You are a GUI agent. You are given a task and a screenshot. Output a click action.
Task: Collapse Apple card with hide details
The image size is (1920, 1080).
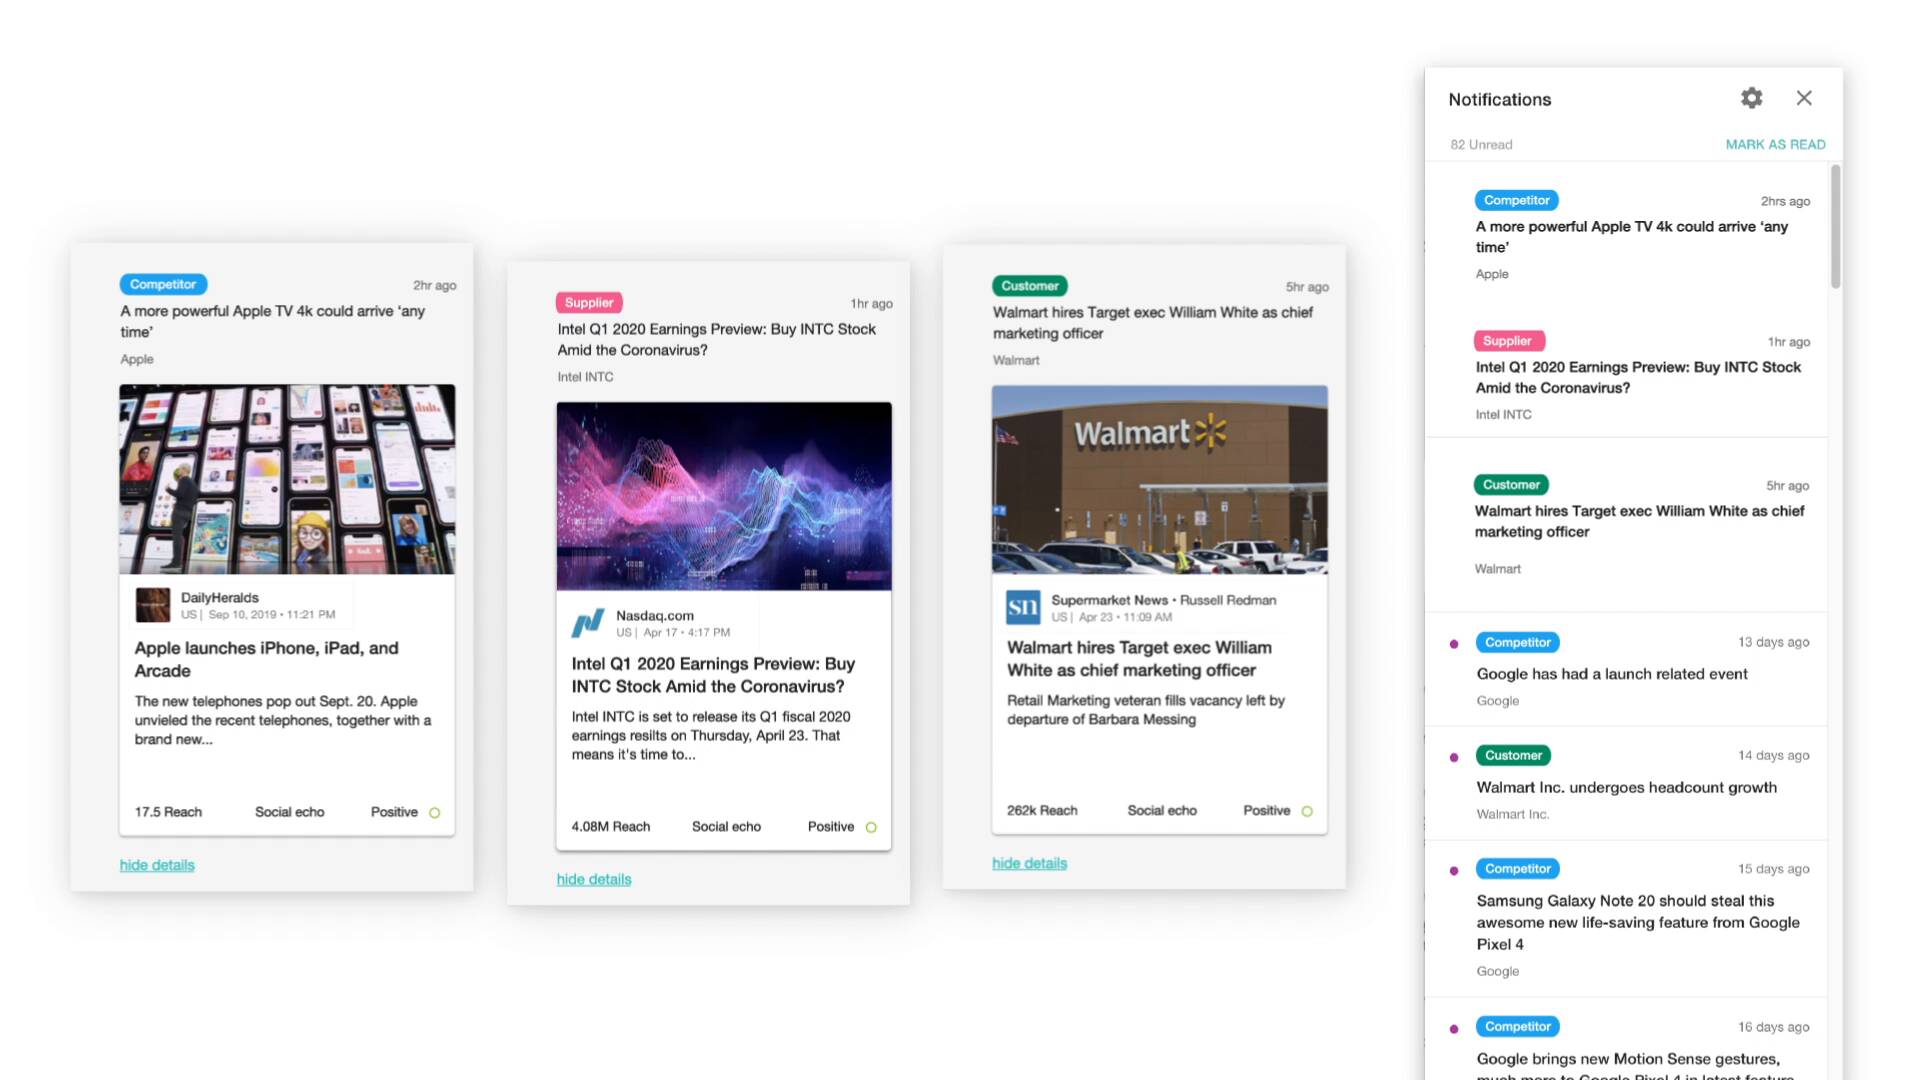coord(157,865)
